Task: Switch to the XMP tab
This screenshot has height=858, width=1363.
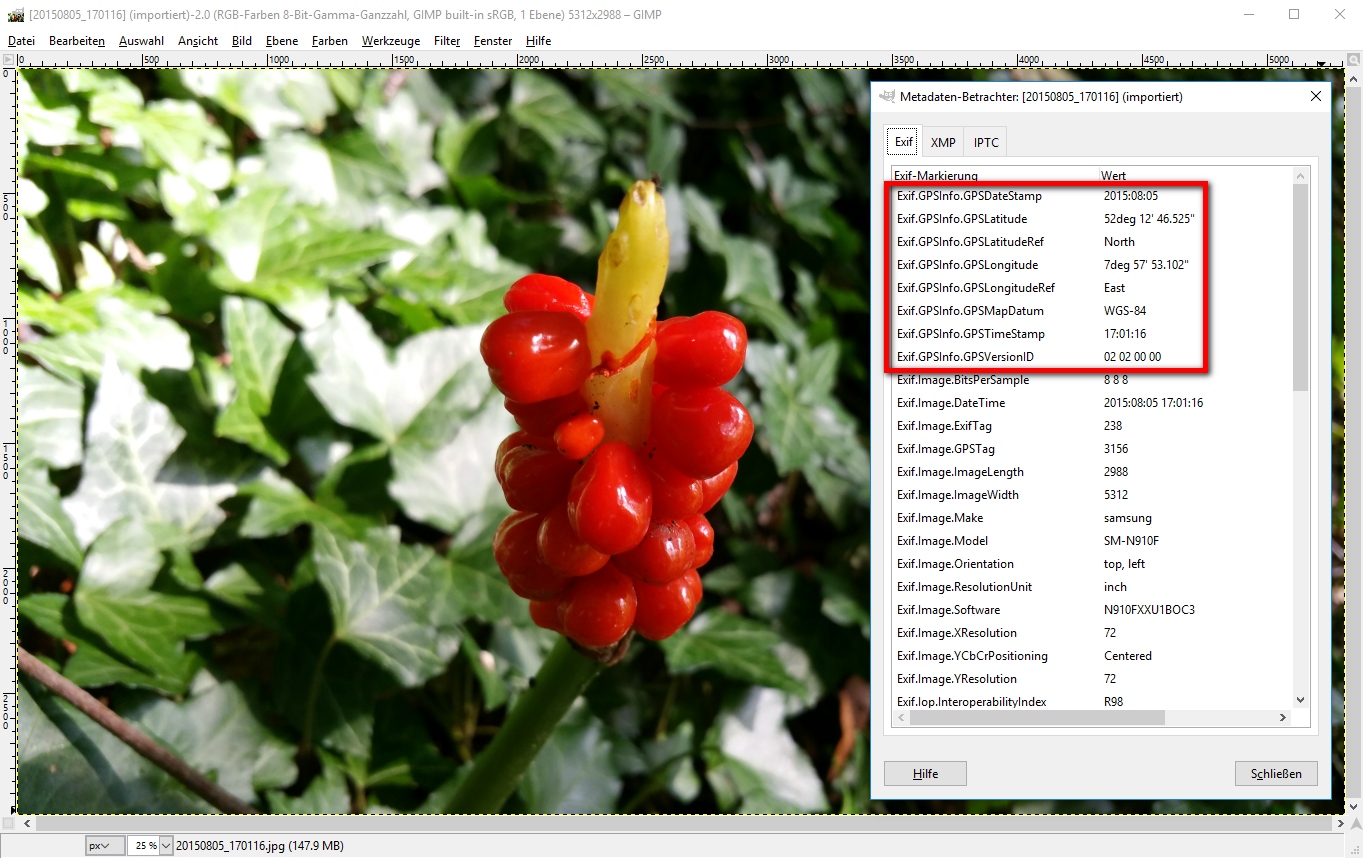Action: (x=943, y=143)
